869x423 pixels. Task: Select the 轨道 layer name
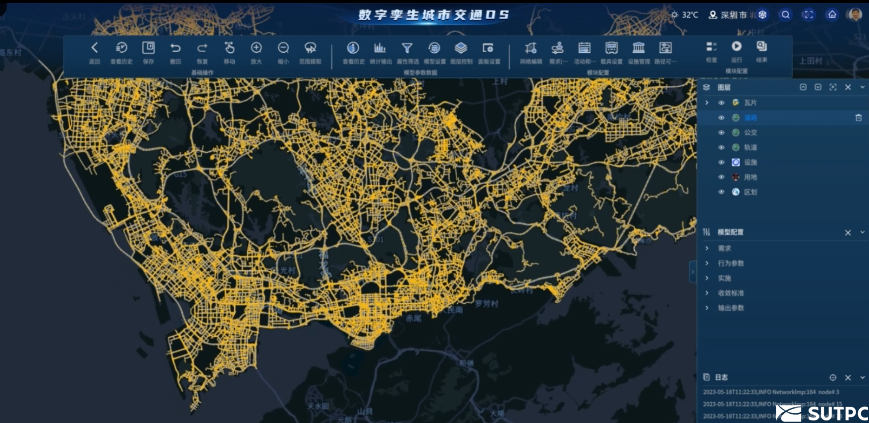(x=750, y=147)
